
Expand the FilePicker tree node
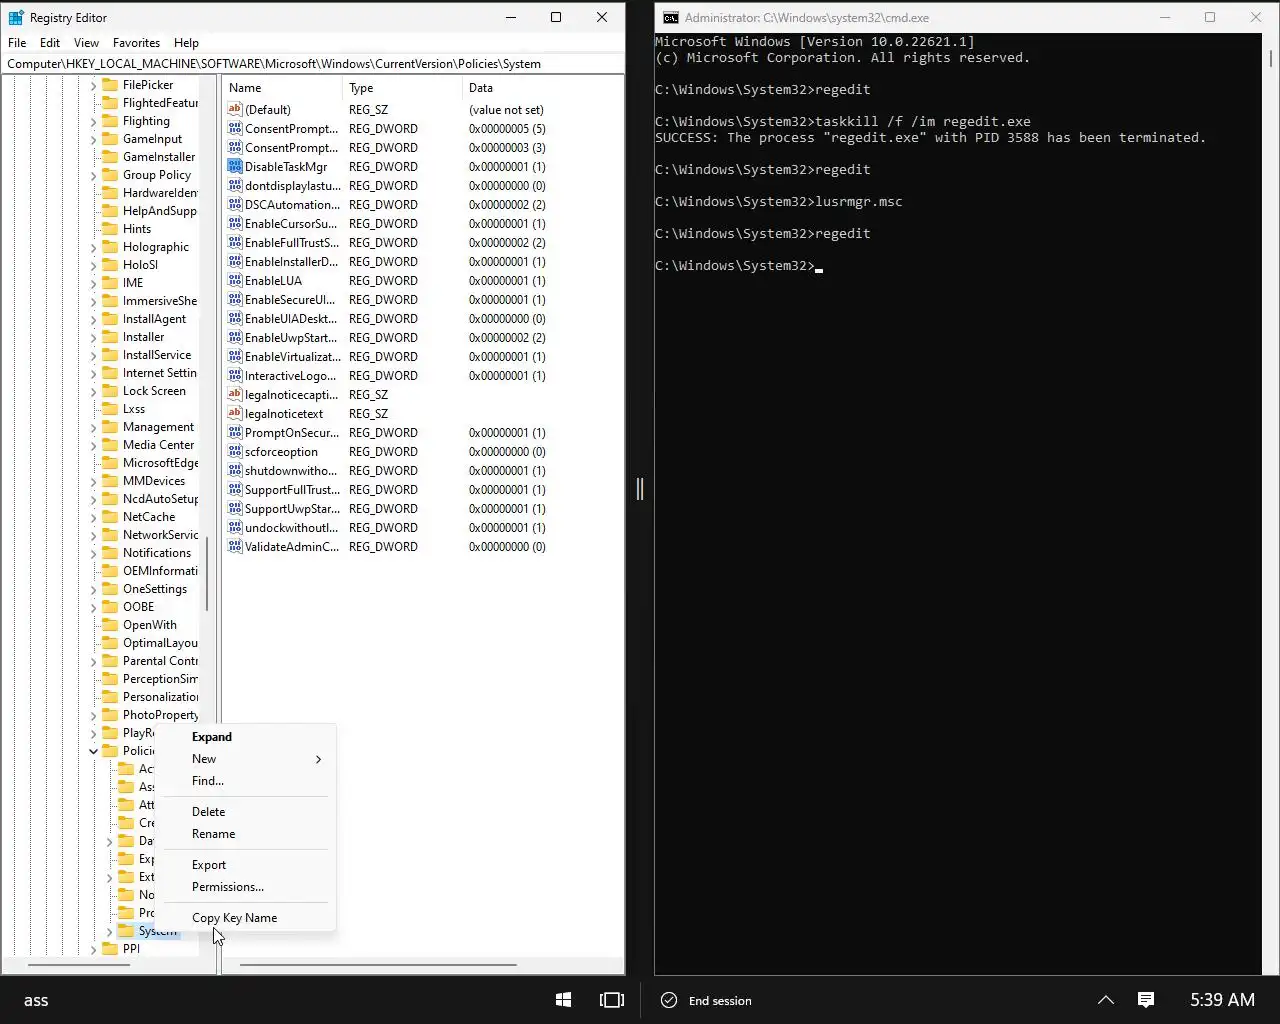(x=94, y=85)
